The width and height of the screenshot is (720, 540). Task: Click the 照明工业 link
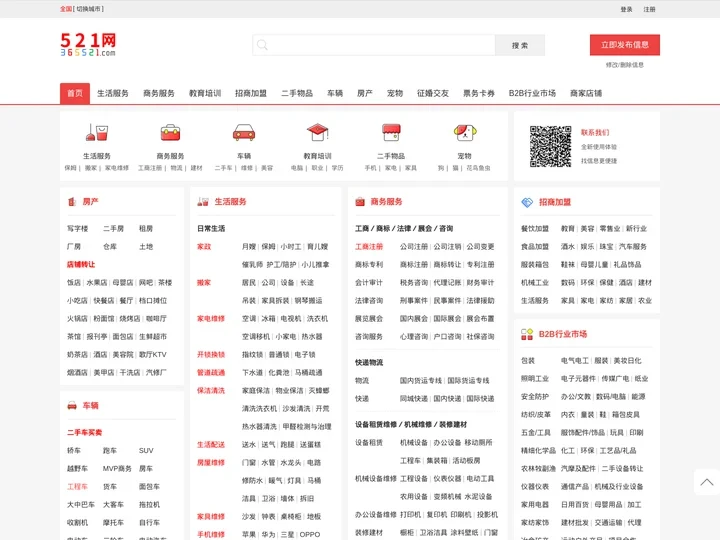tap(535, 378)
